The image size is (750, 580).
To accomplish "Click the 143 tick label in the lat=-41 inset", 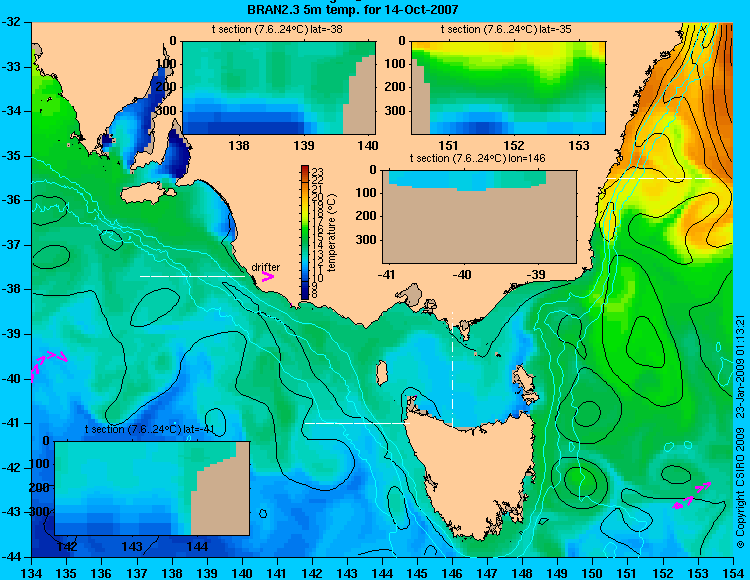I will [132, 546].
